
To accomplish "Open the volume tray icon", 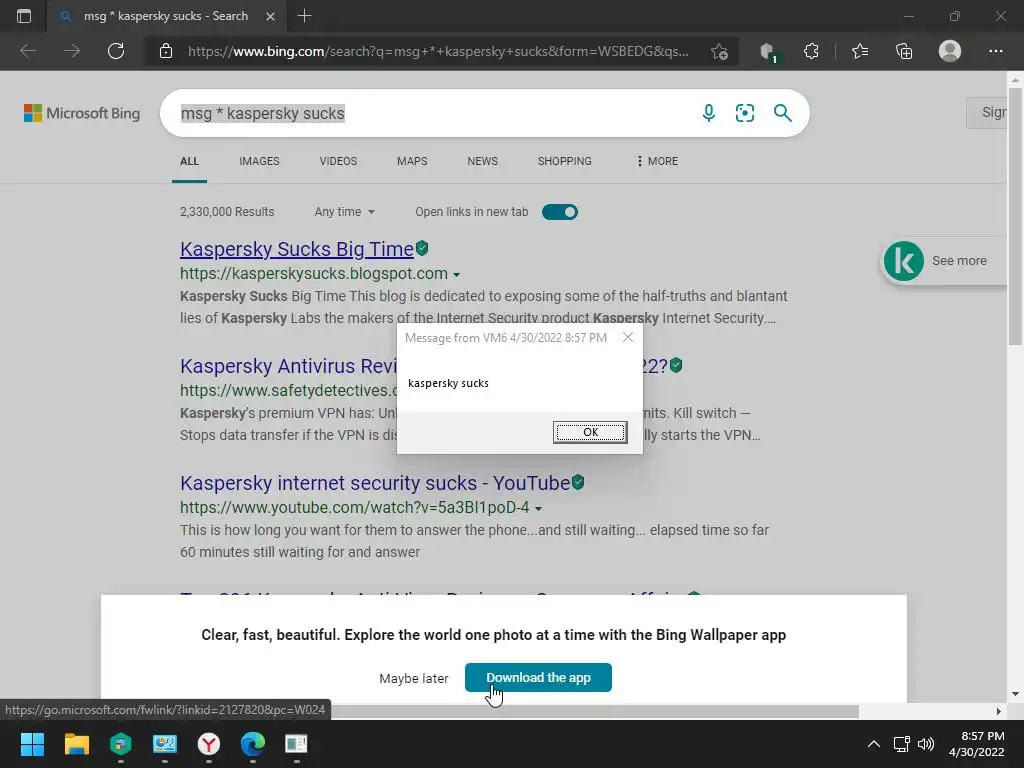I will [925, 744].
